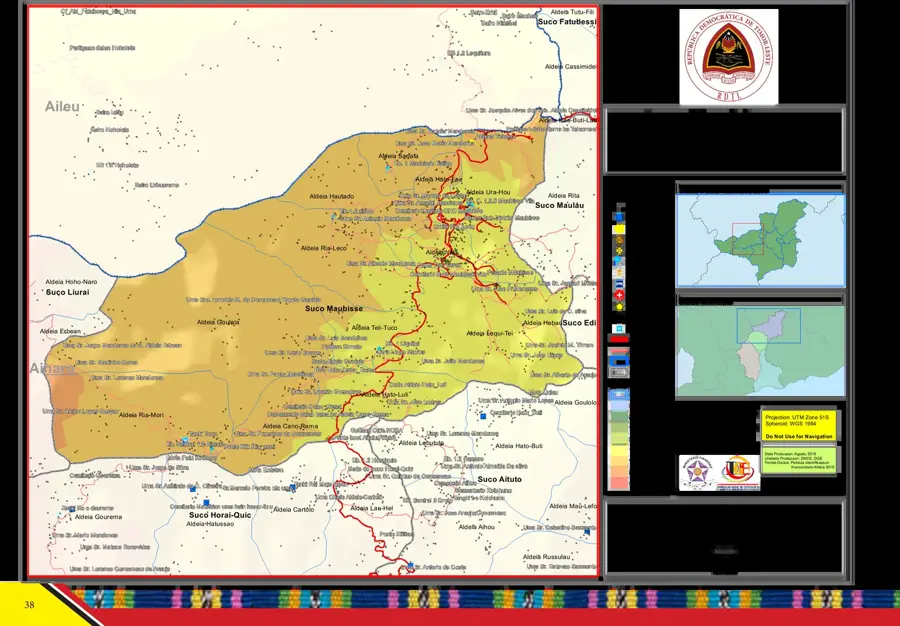The height and width of the screenshot is (626, 900).
Task: Click the yellow square legend symbol
Action: tap(619, 230)
